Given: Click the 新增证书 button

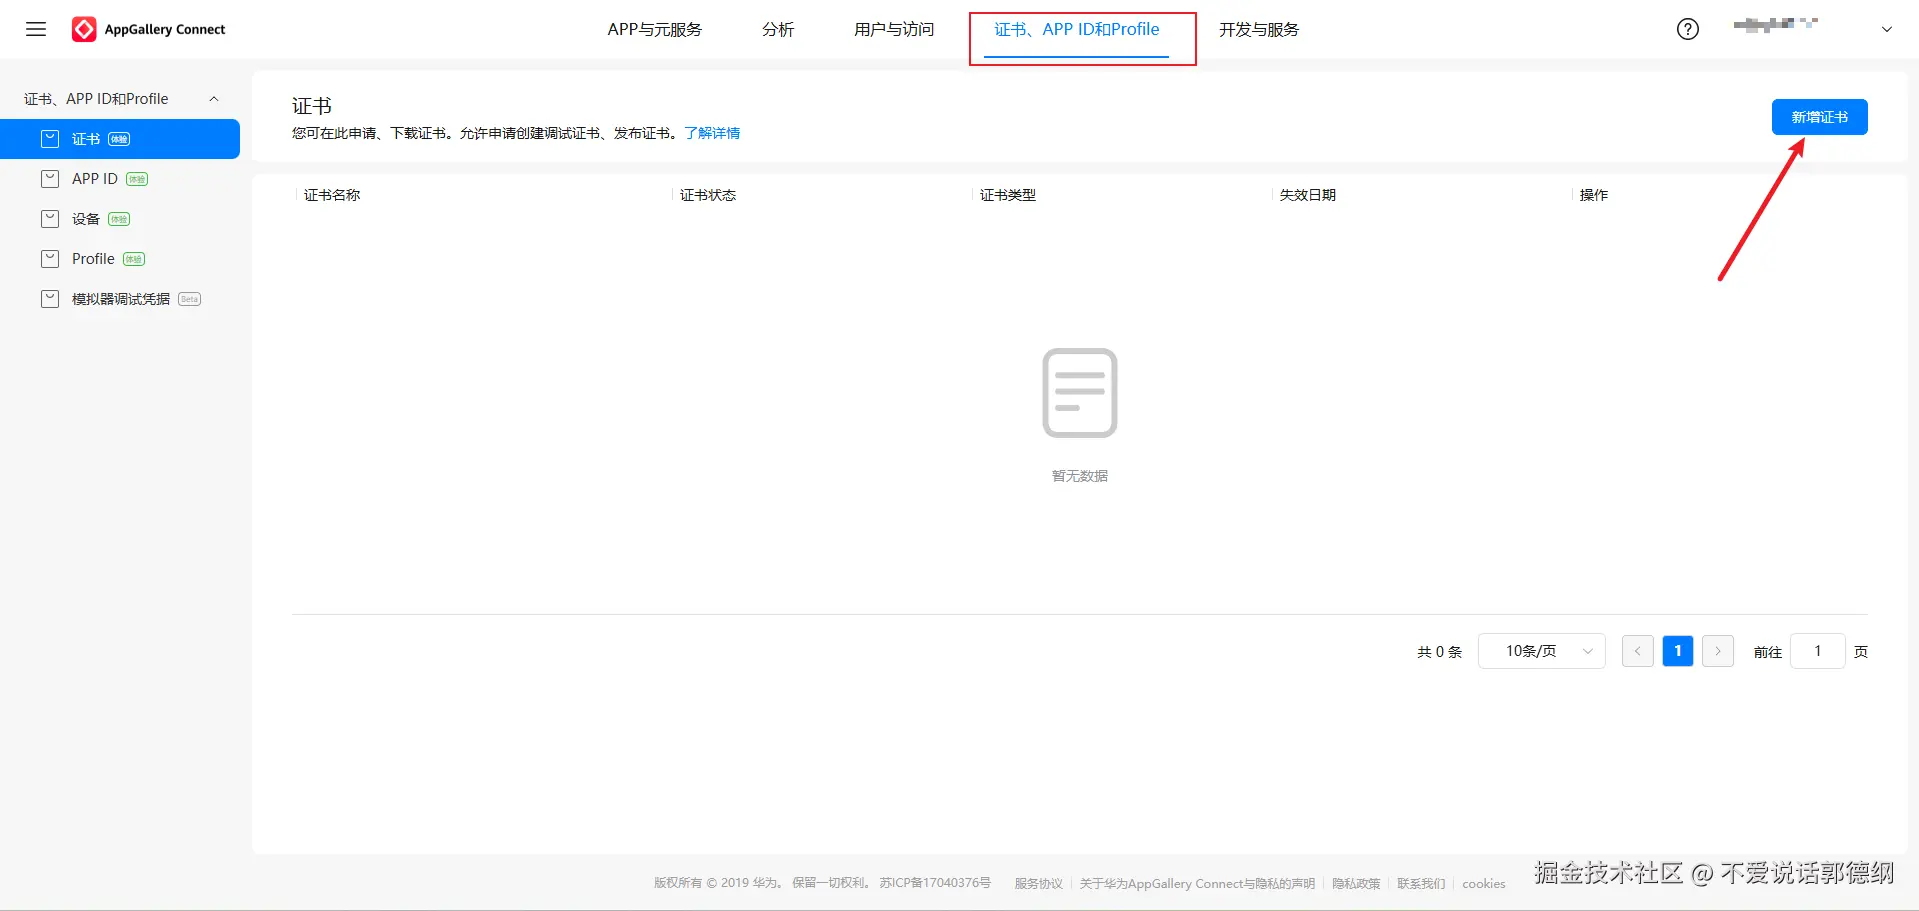Looking at the screenshot, I should tap(1820, 117).
